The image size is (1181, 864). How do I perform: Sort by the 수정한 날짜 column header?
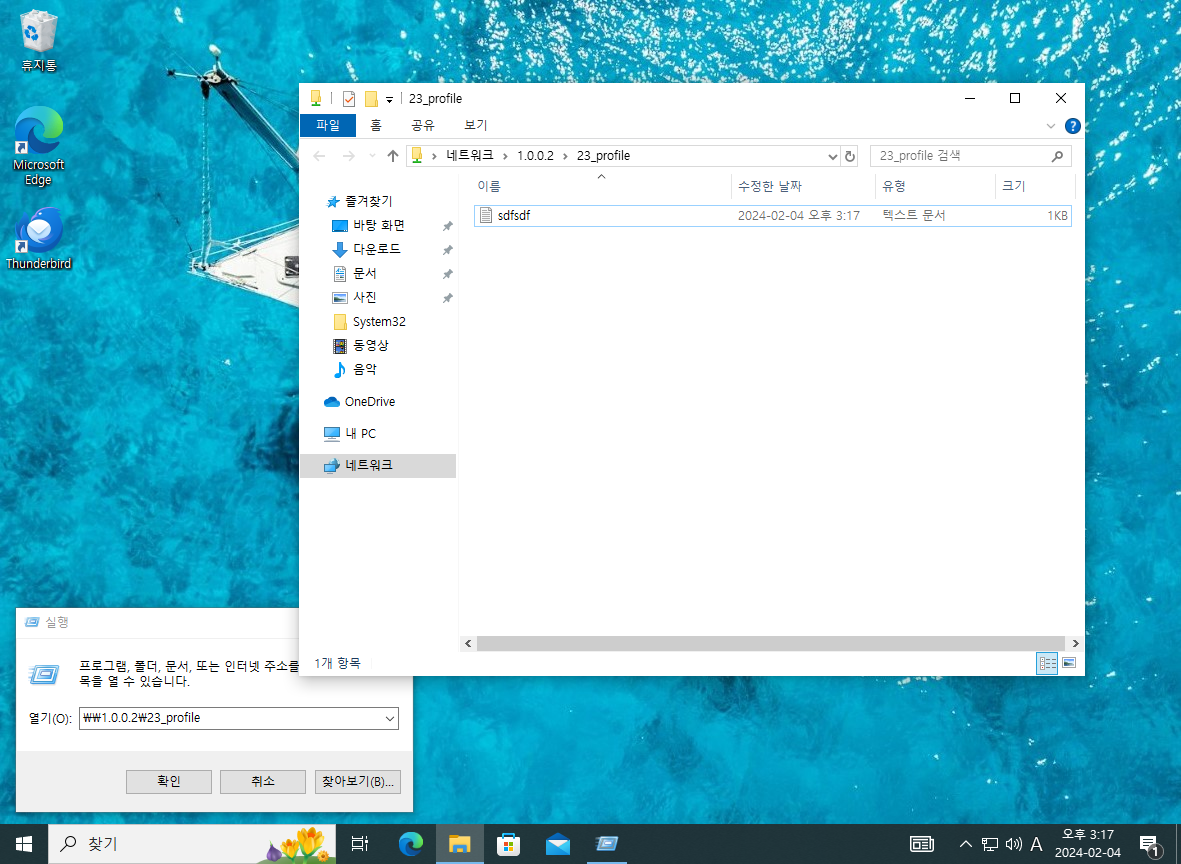tap(803, 186)
